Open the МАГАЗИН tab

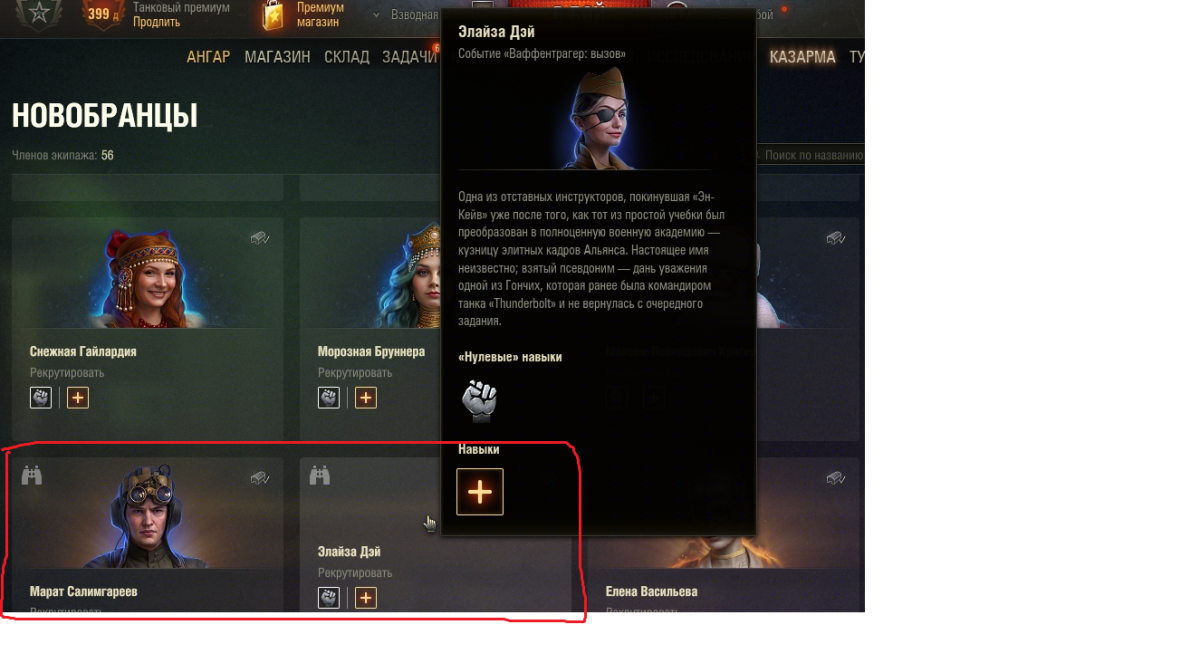pyautogui.click(x=277, y=57)
